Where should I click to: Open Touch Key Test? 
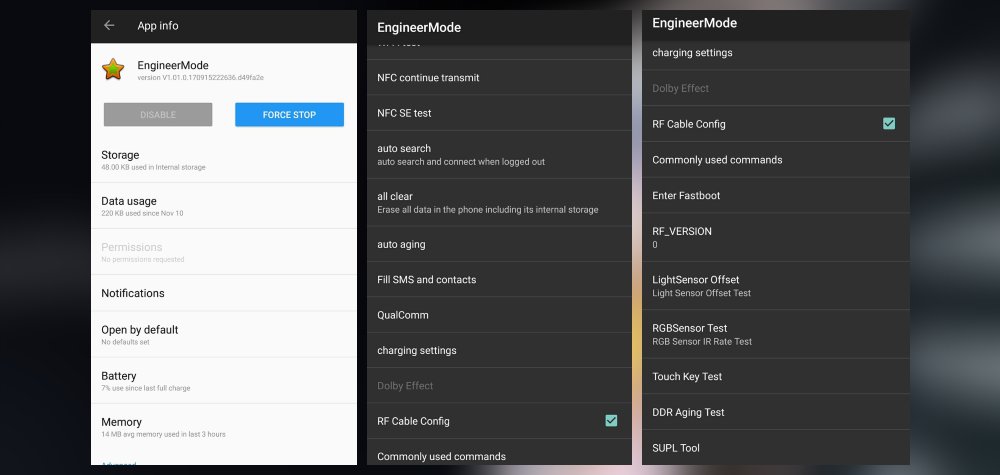[x=776, y=376]
